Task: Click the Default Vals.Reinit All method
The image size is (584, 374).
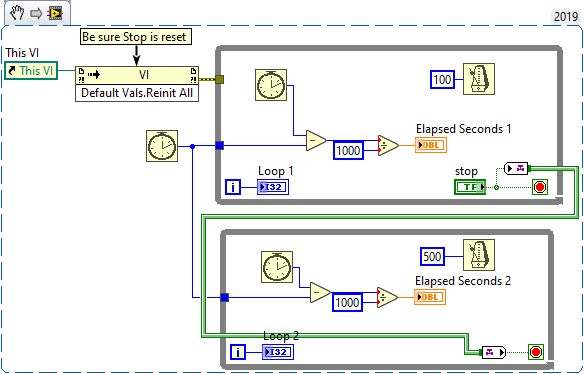Action: click(137, 93)
